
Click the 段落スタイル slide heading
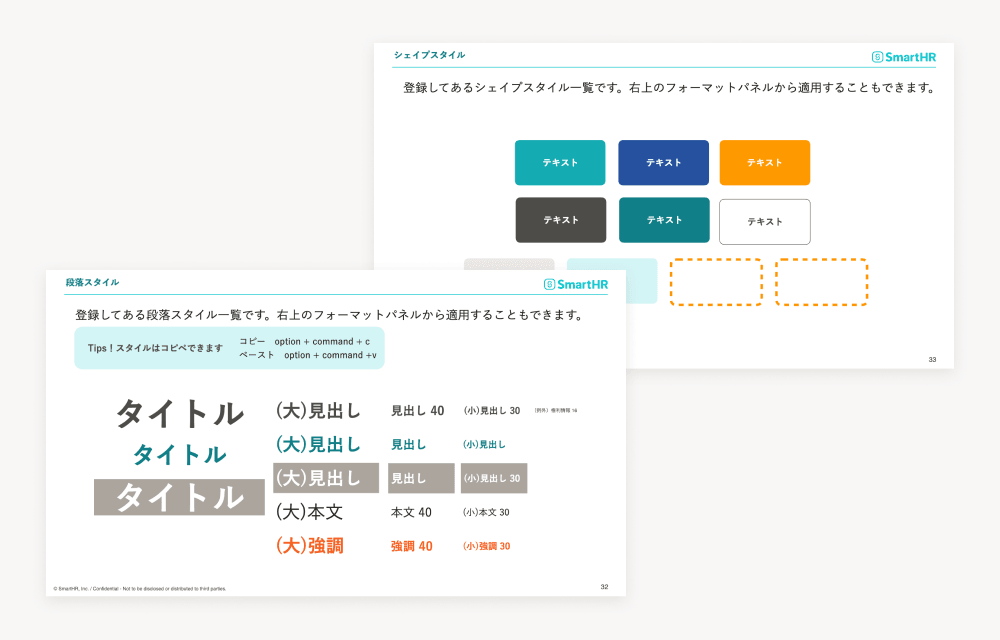[x=92, y=283]
